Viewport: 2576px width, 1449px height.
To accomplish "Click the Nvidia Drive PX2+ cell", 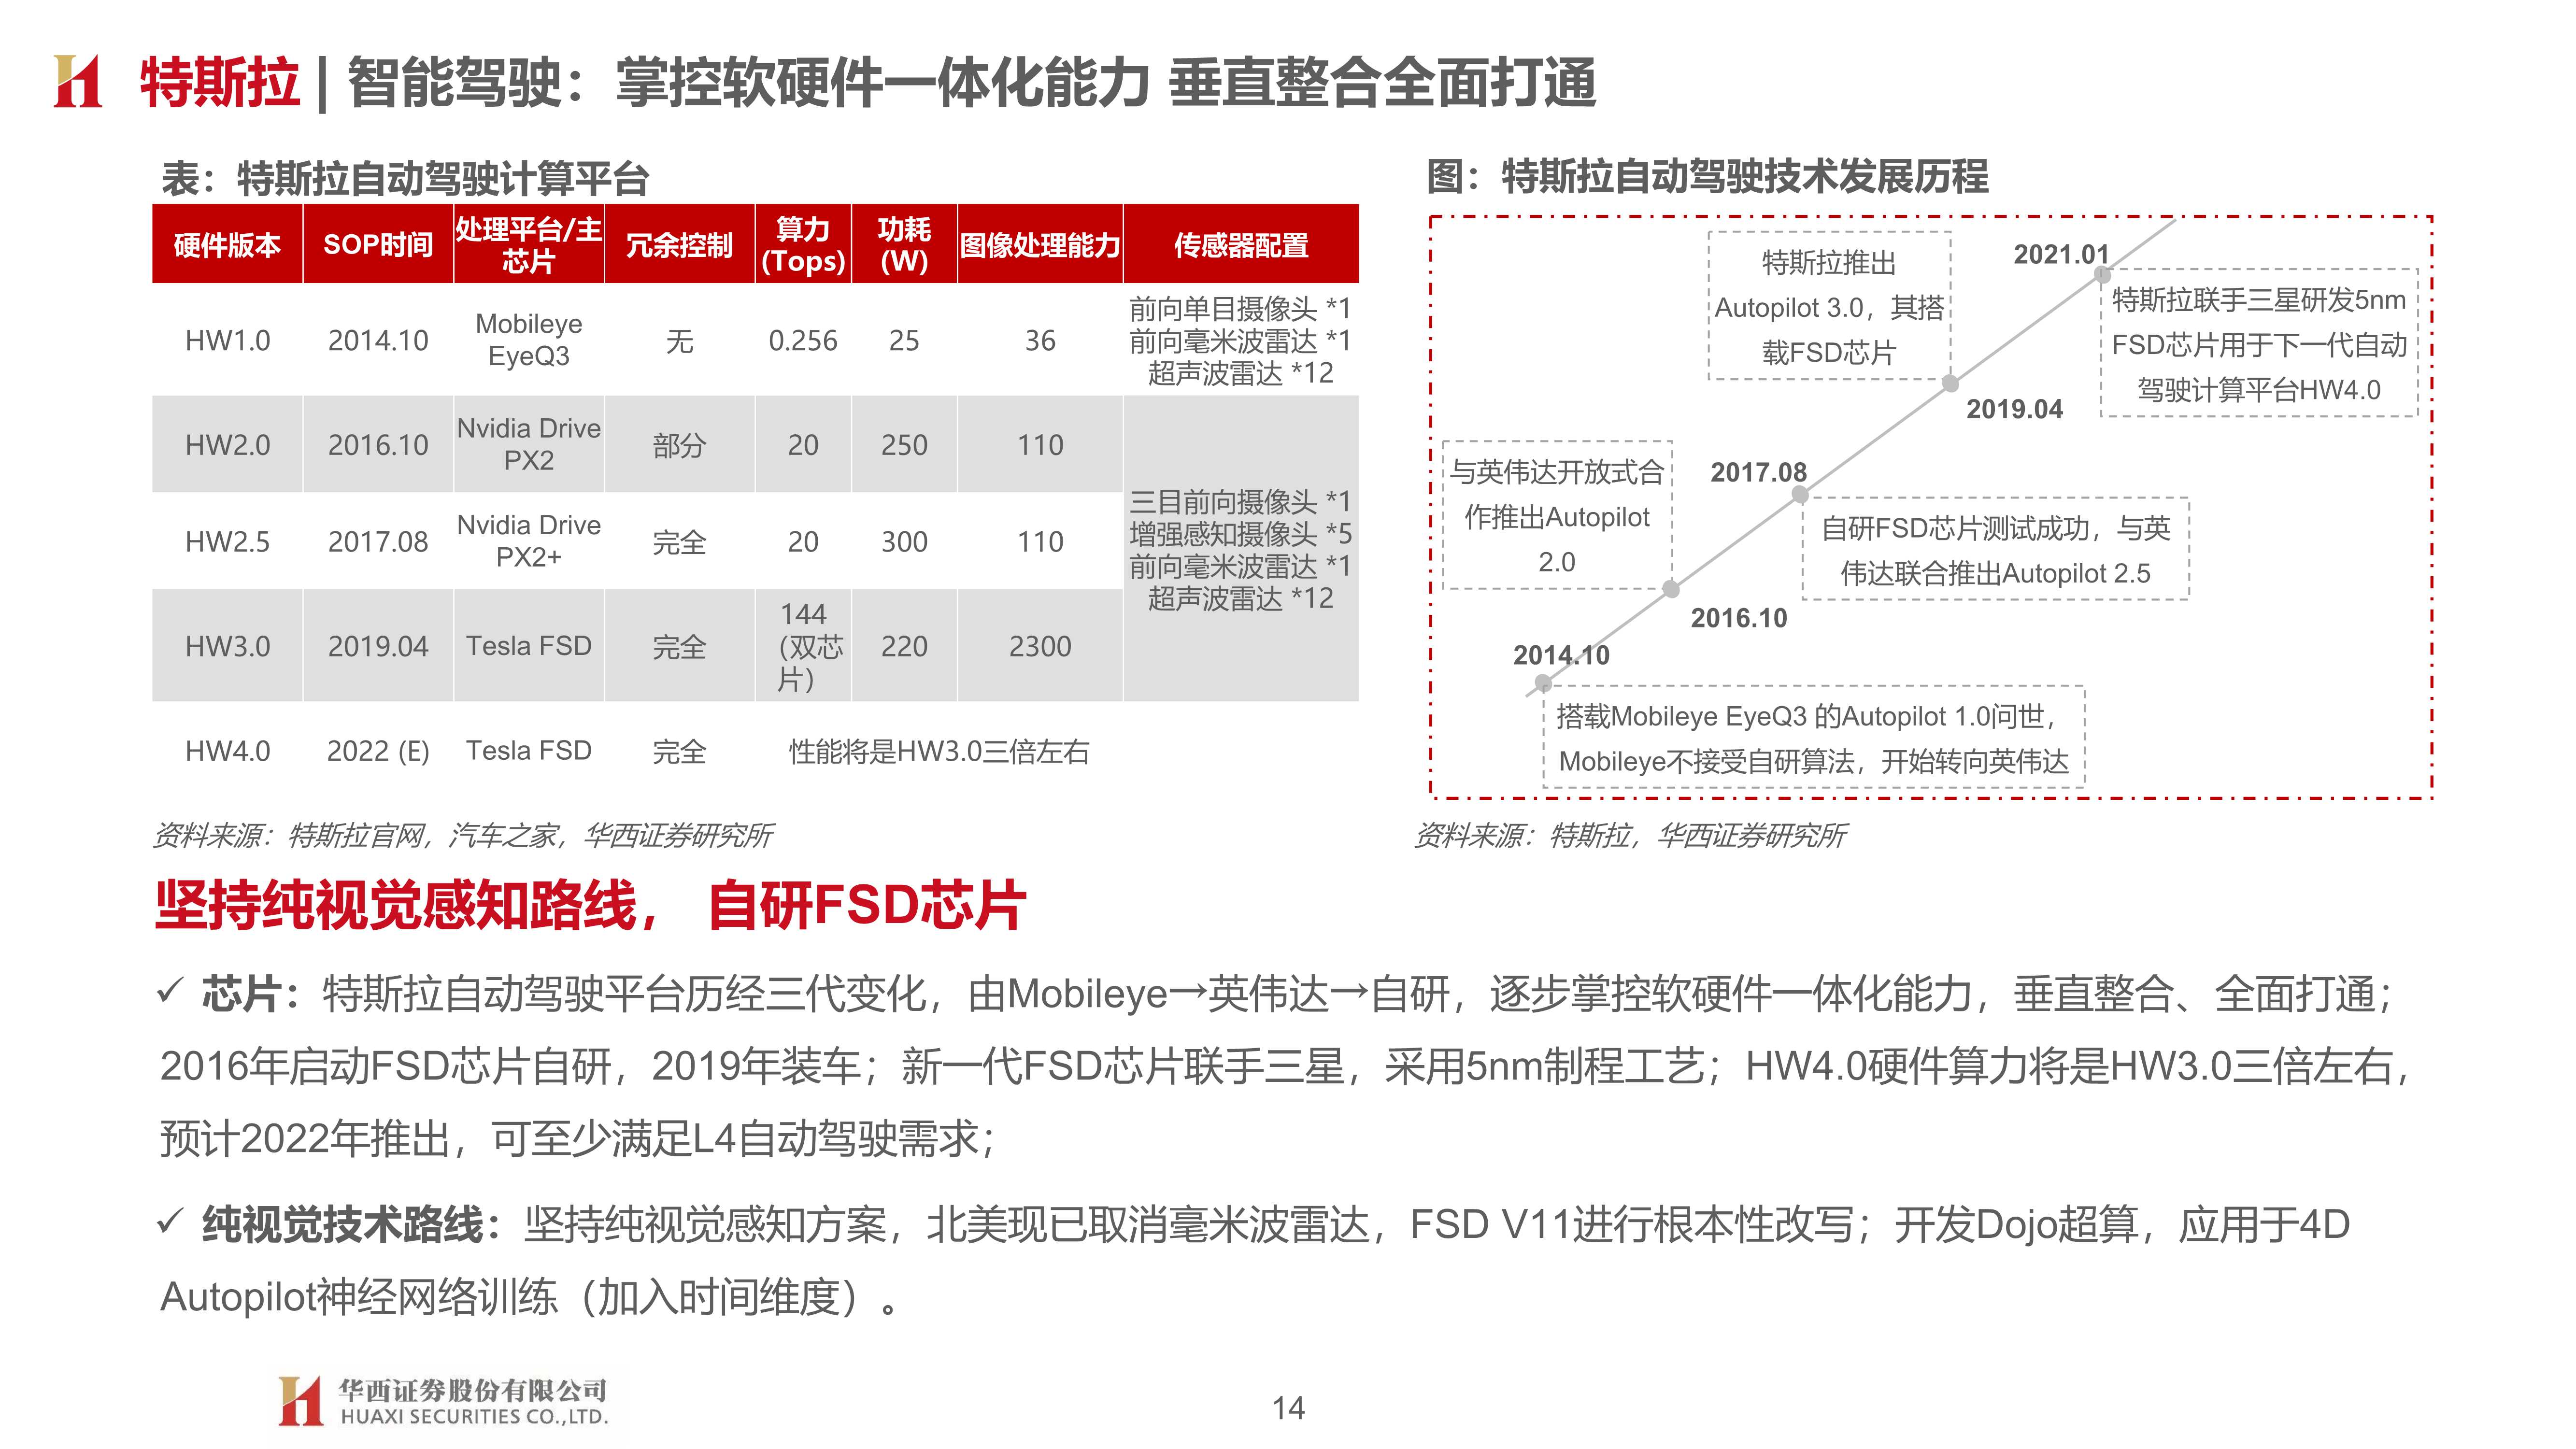I will [529, 542].
